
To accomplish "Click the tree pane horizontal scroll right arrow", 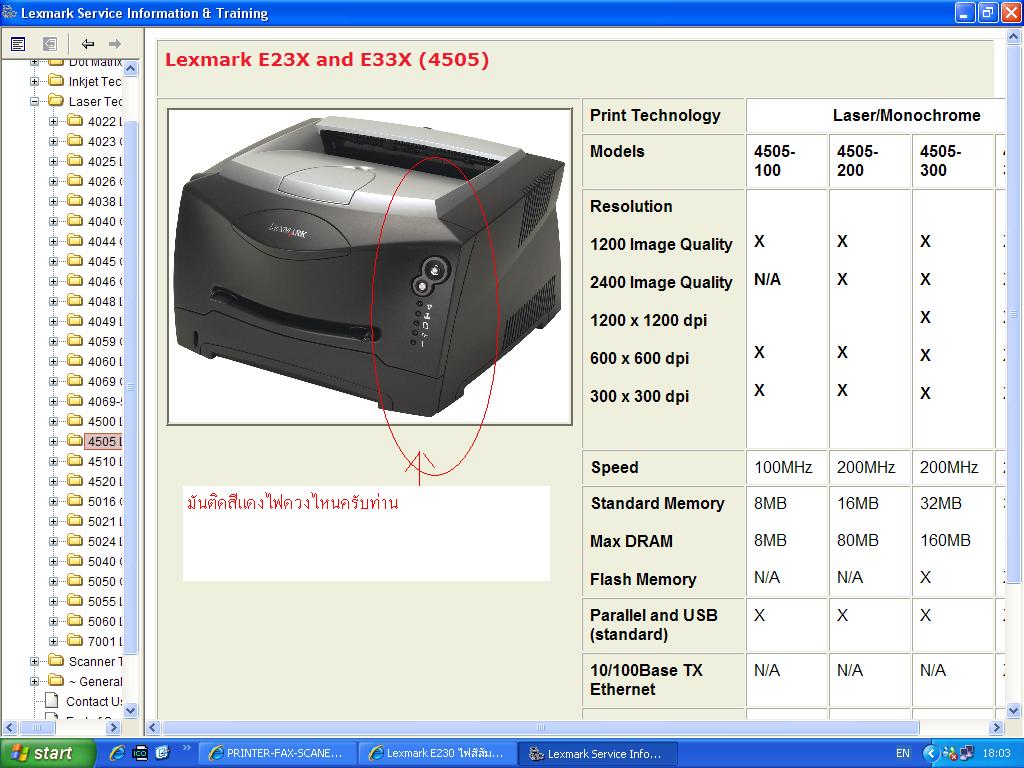I will click(x=113, y=727).
